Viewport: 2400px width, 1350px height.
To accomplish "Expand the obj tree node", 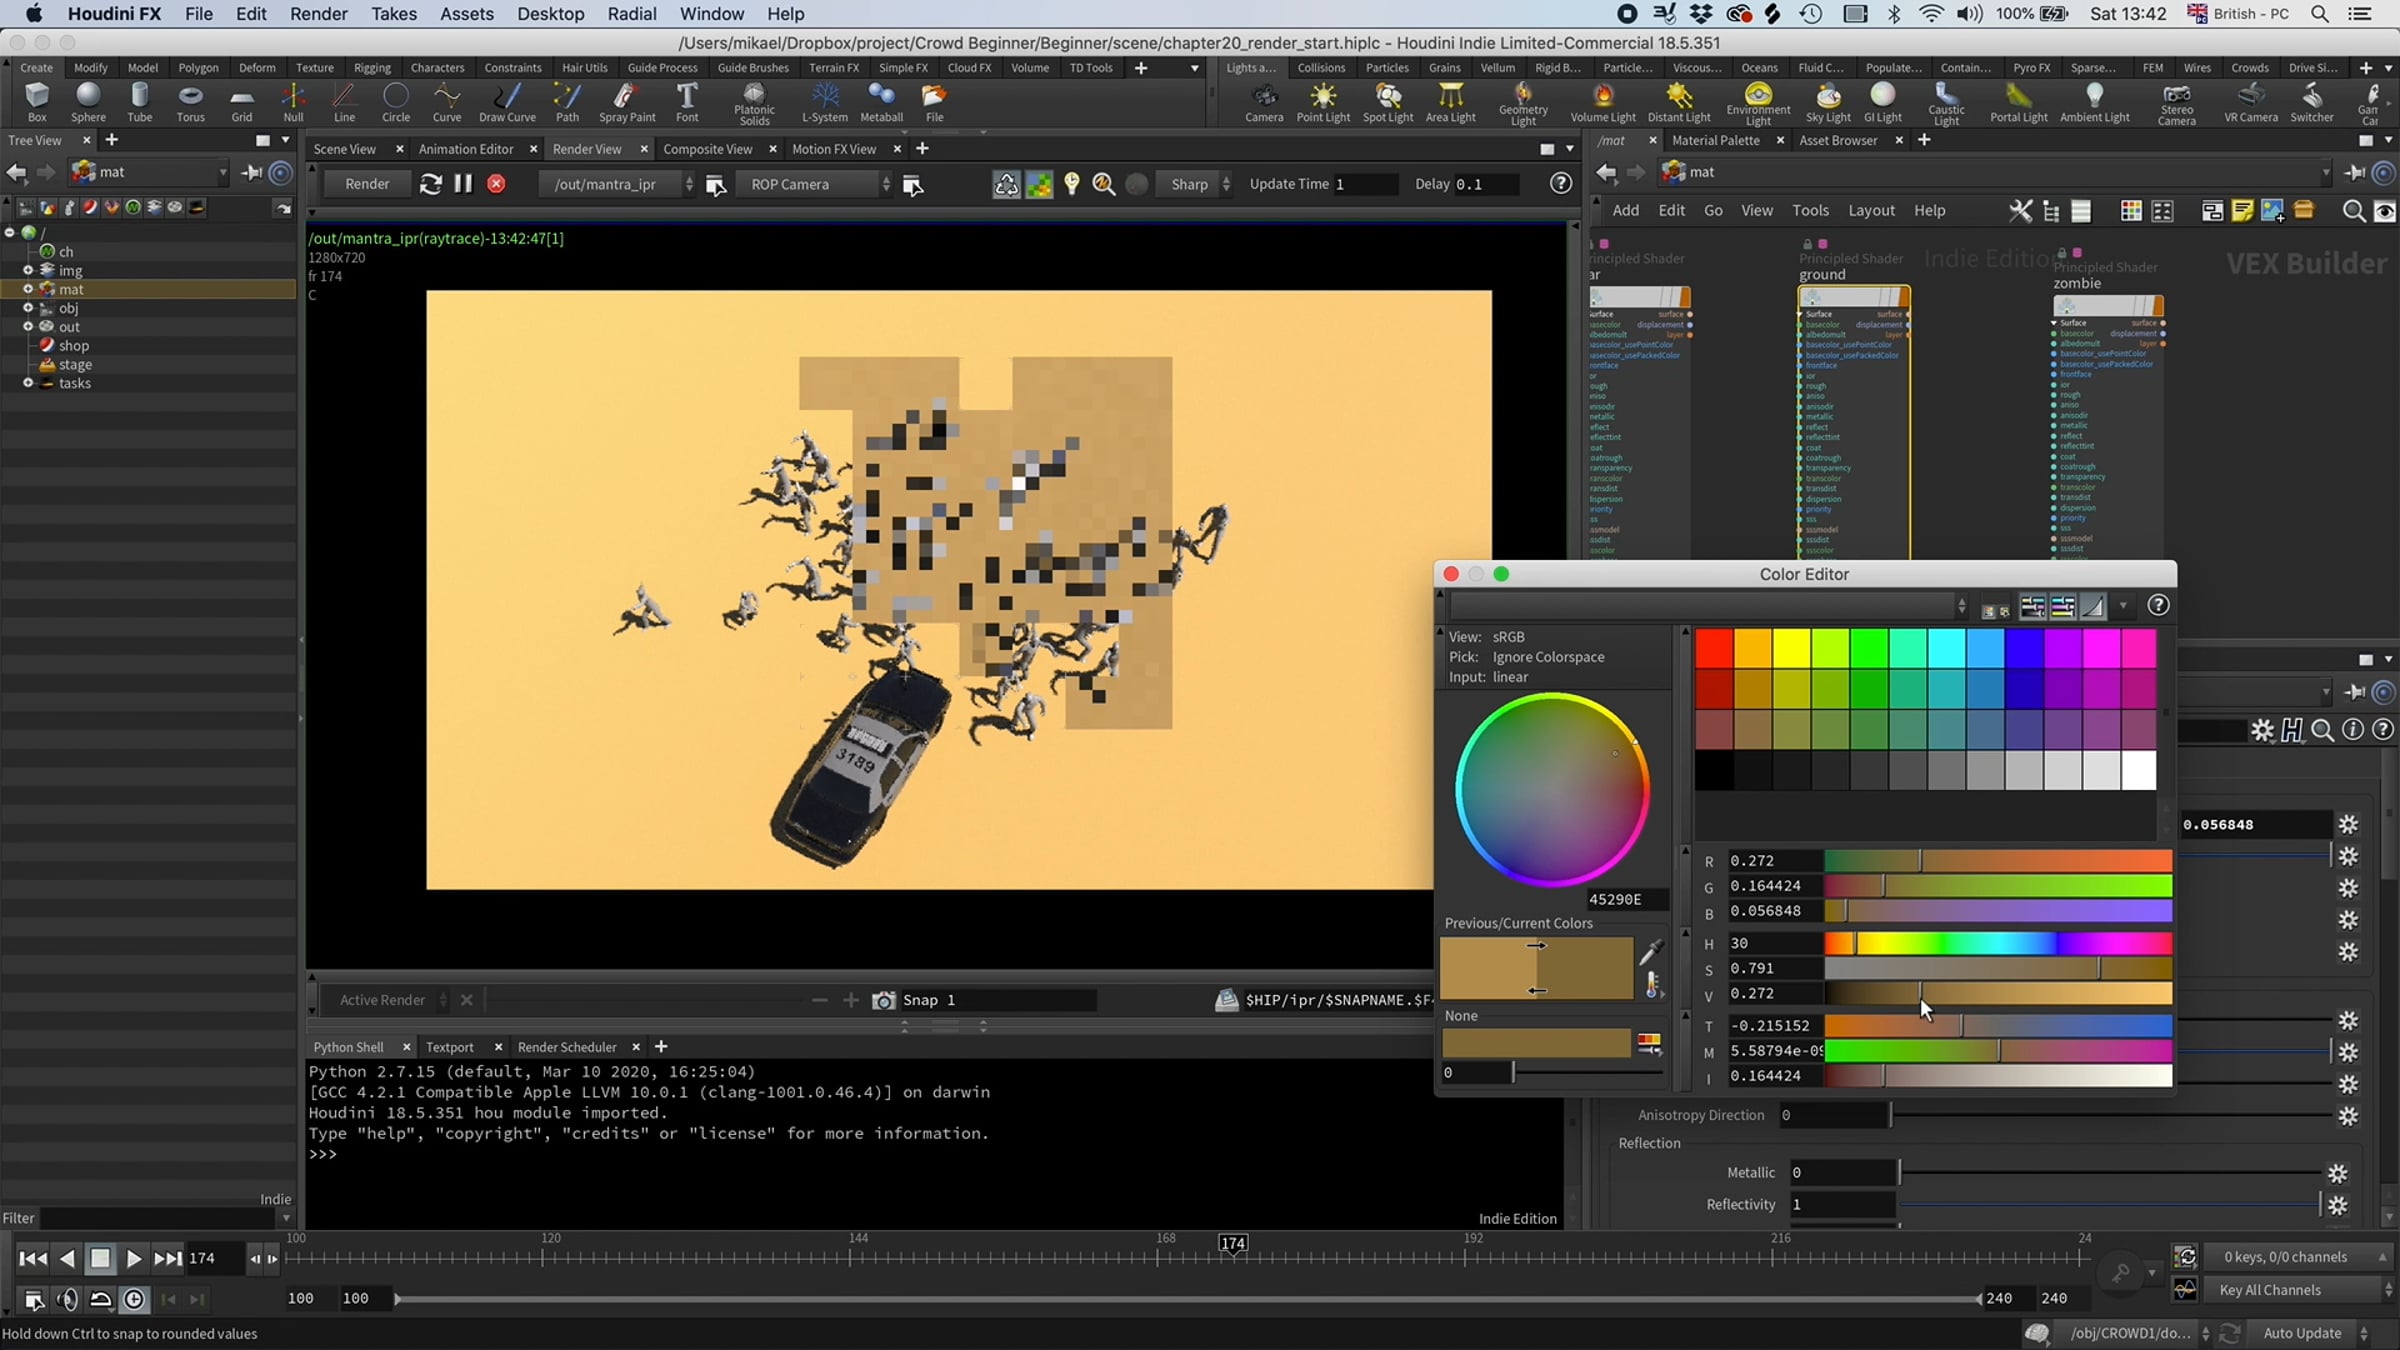I will [28, 308].
